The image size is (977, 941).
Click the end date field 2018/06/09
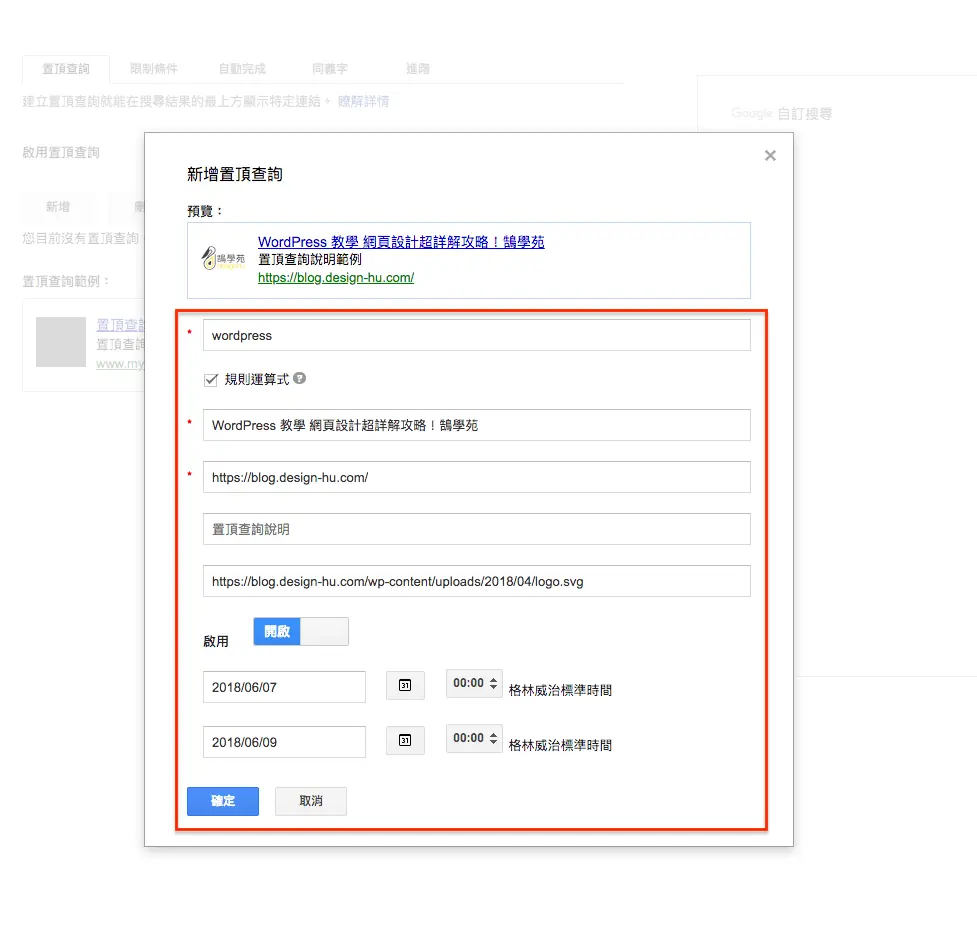click(284, 742)
